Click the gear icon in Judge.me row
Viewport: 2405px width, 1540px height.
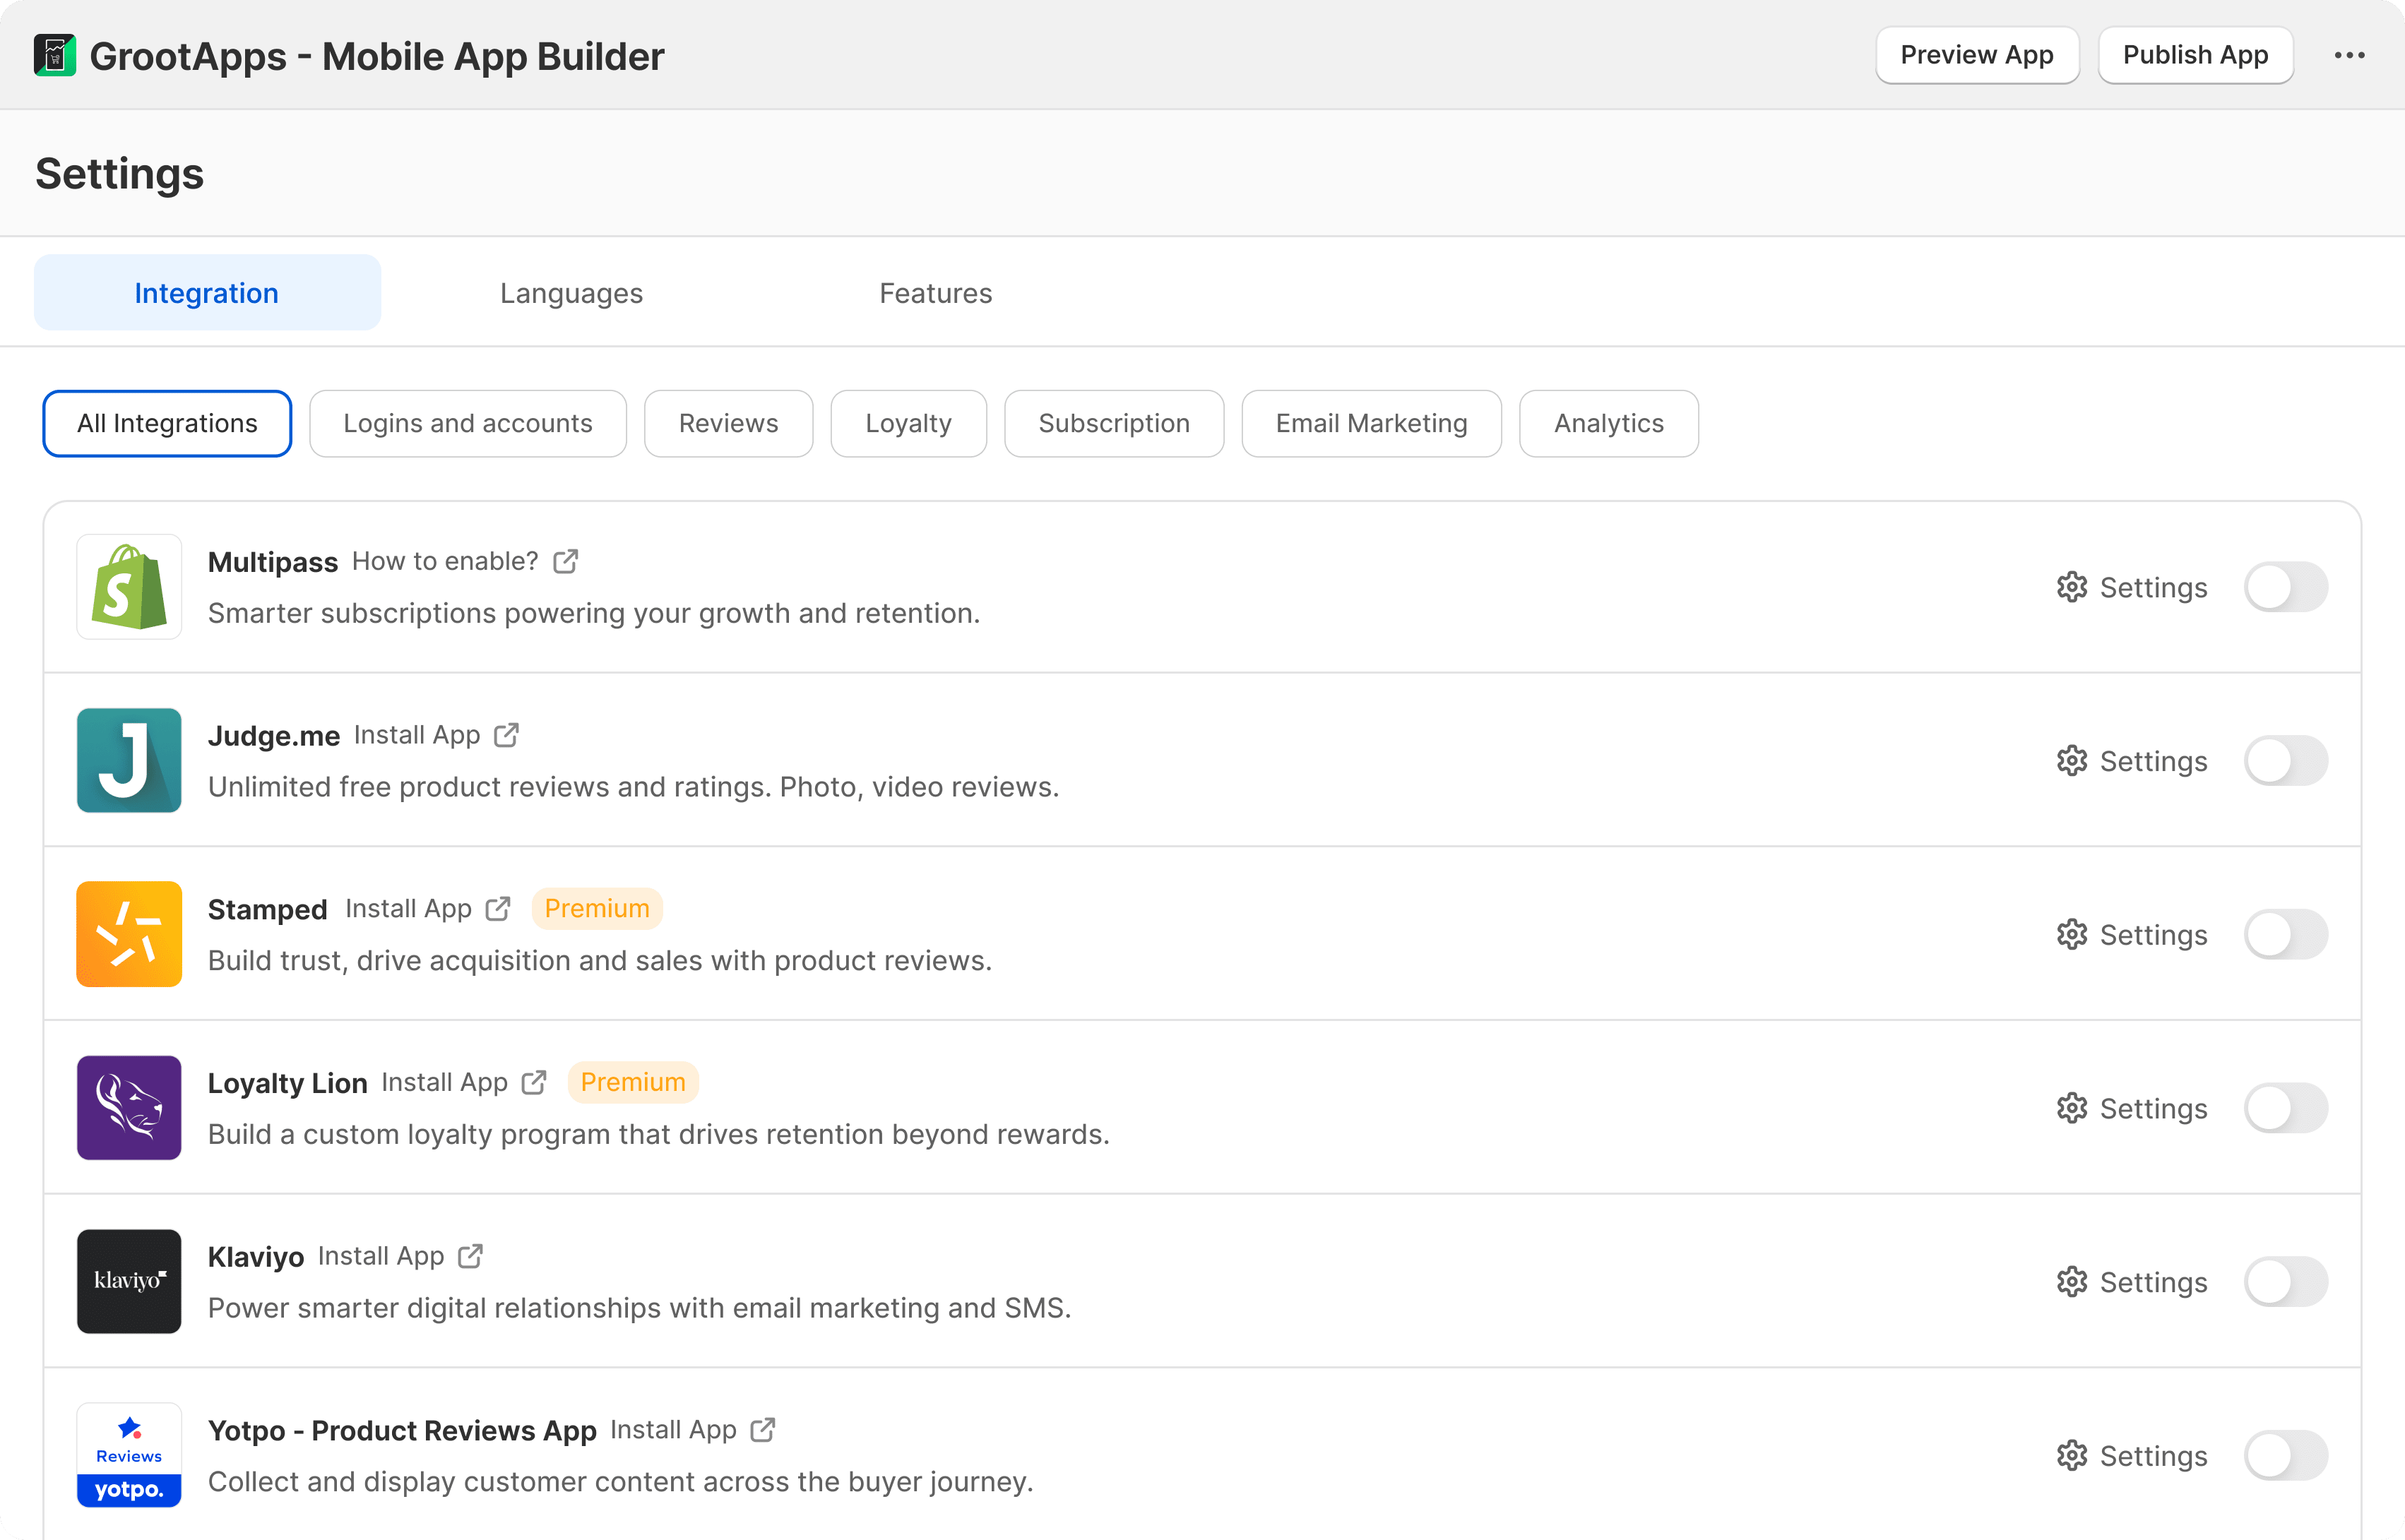pyautogui.click(x=2072, y=761)
